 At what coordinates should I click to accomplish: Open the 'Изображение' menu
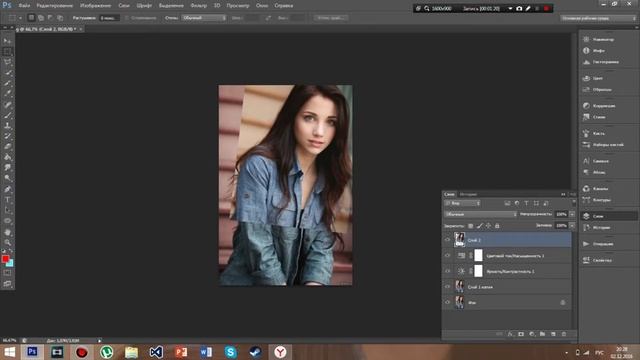pyautogui.click(x=96, y=6)
